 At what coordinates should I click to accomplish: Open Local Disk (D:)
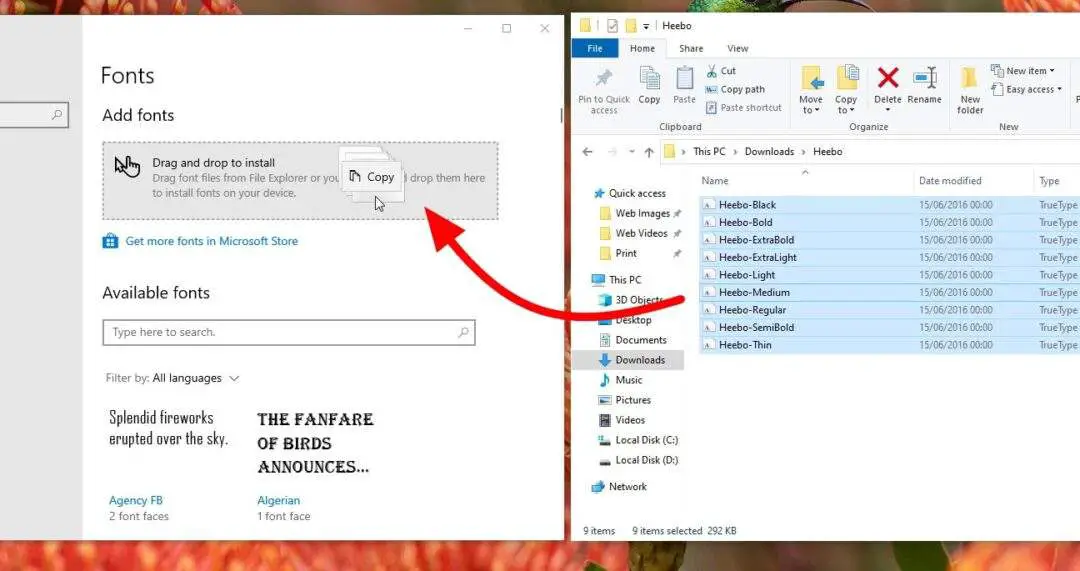(x=647, y=460)
